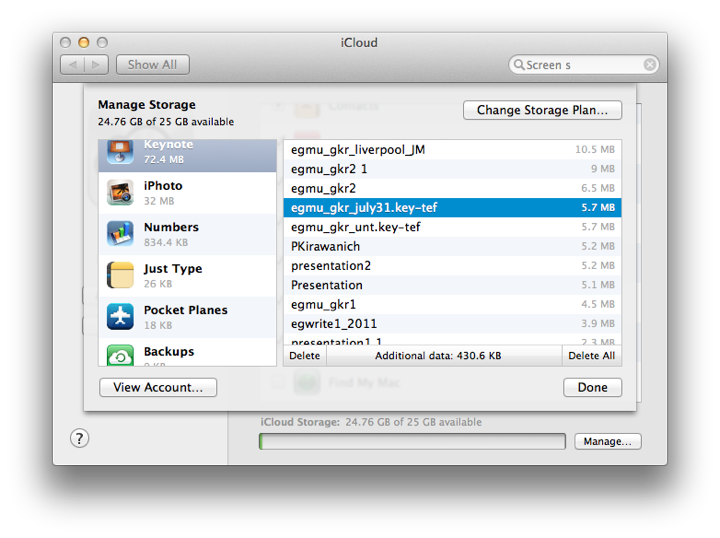Select the Backups entry label

coord(169,352)
